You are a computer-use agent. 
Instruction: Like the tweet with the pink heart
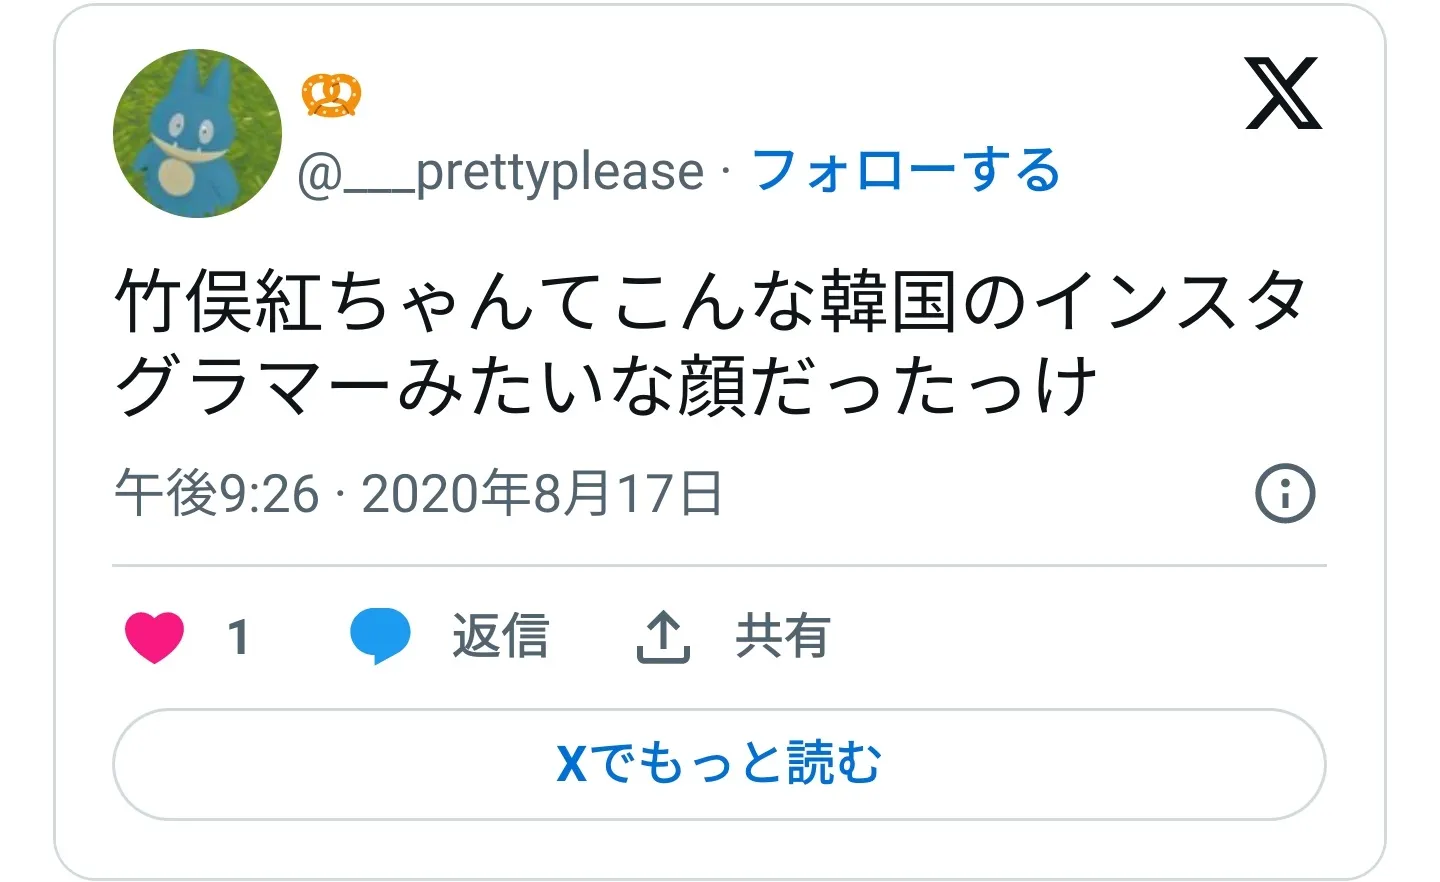tap(155, 637)
